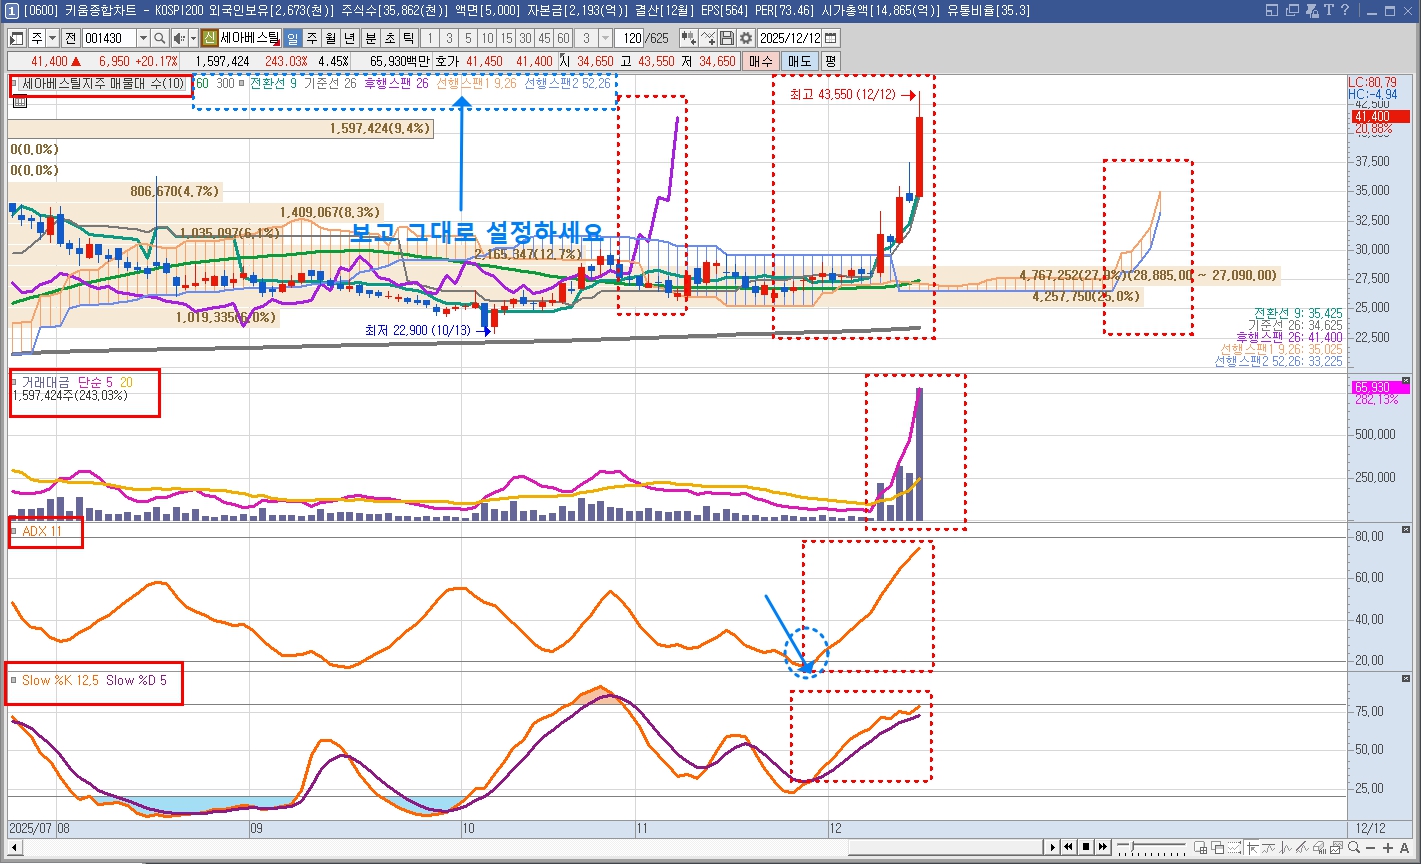Click the window copy icon in title bar

tap(1292, 10)
